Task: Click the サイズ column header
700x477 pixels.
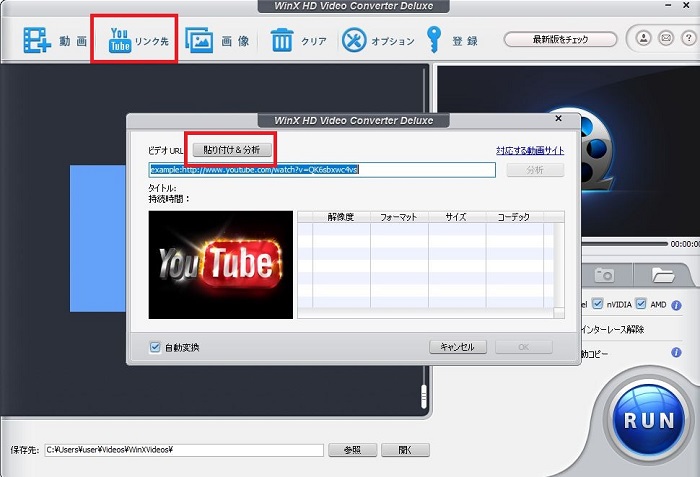Action: (457, 217)
